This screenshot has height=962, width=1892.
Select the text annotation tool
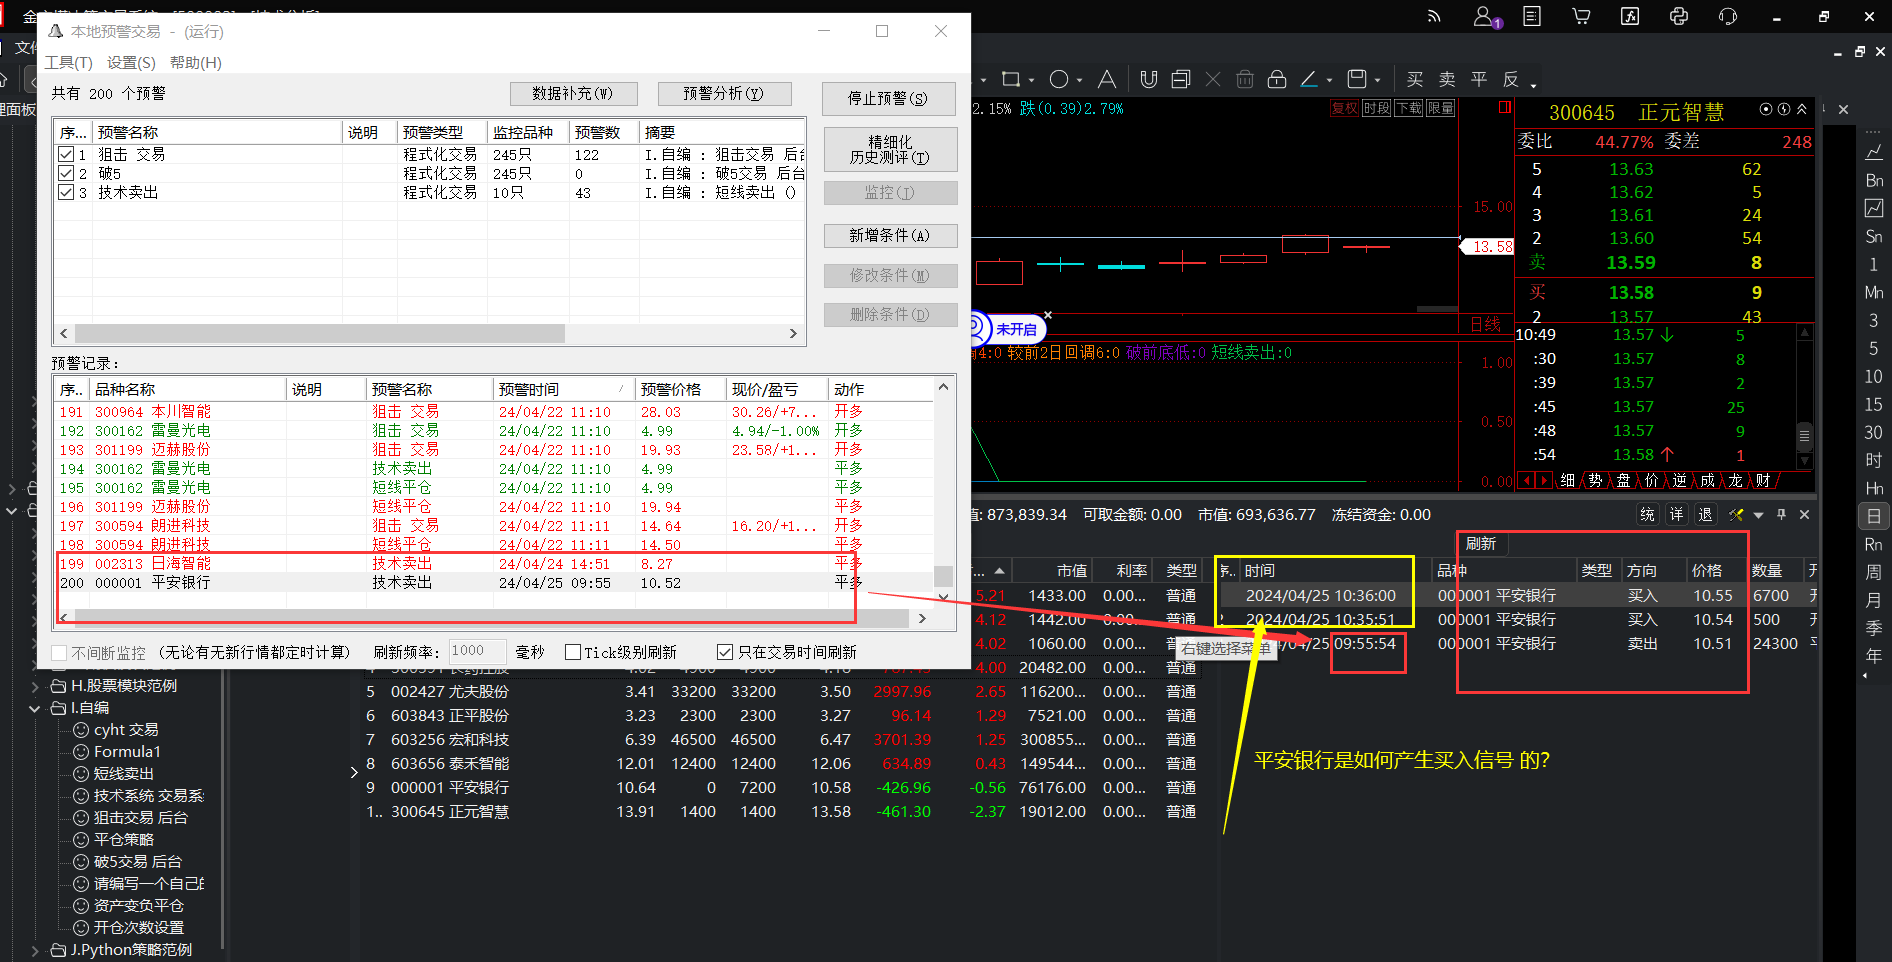1107,79
